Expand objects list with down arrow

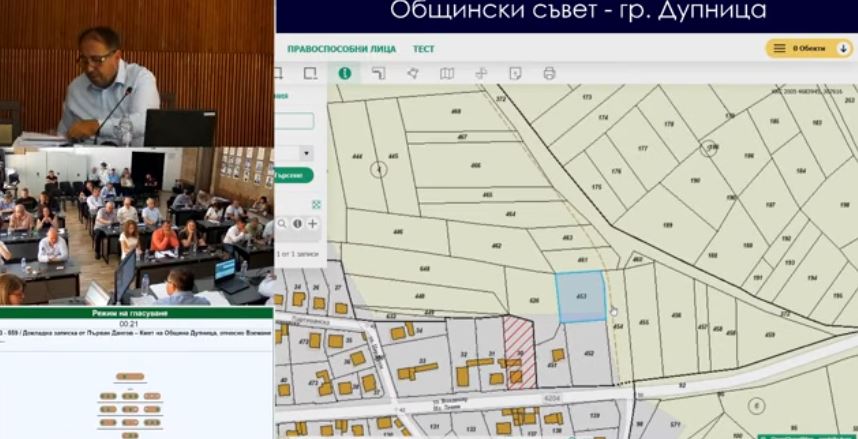tap(843, 48)
